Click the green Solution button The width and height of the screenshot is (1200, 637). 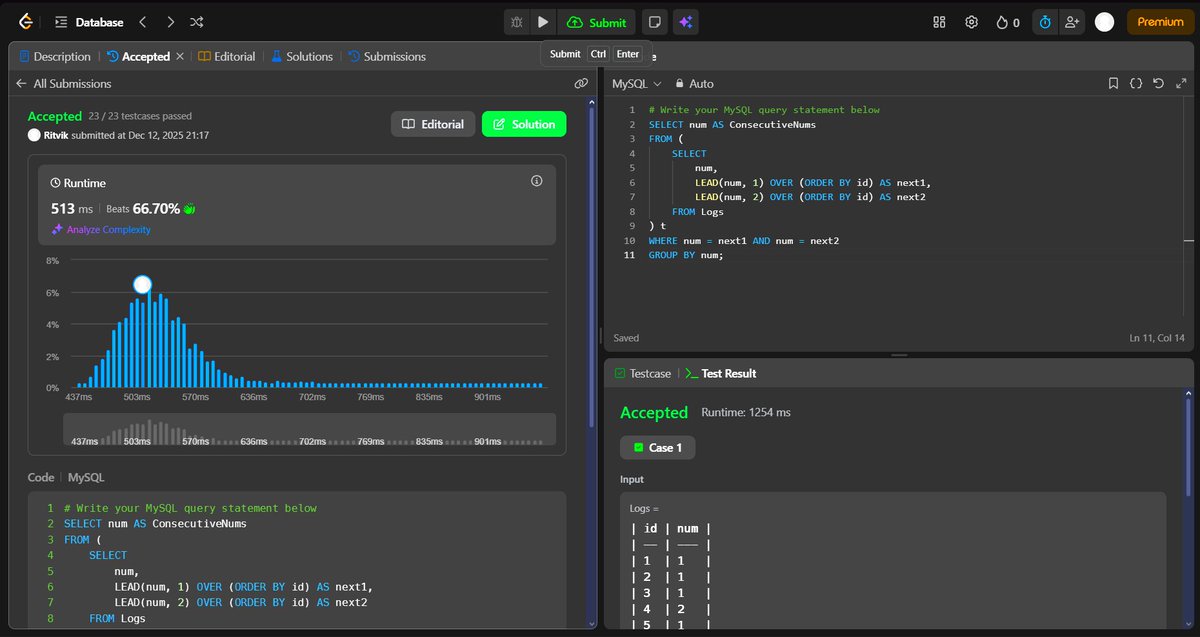(x=524, y=124)
